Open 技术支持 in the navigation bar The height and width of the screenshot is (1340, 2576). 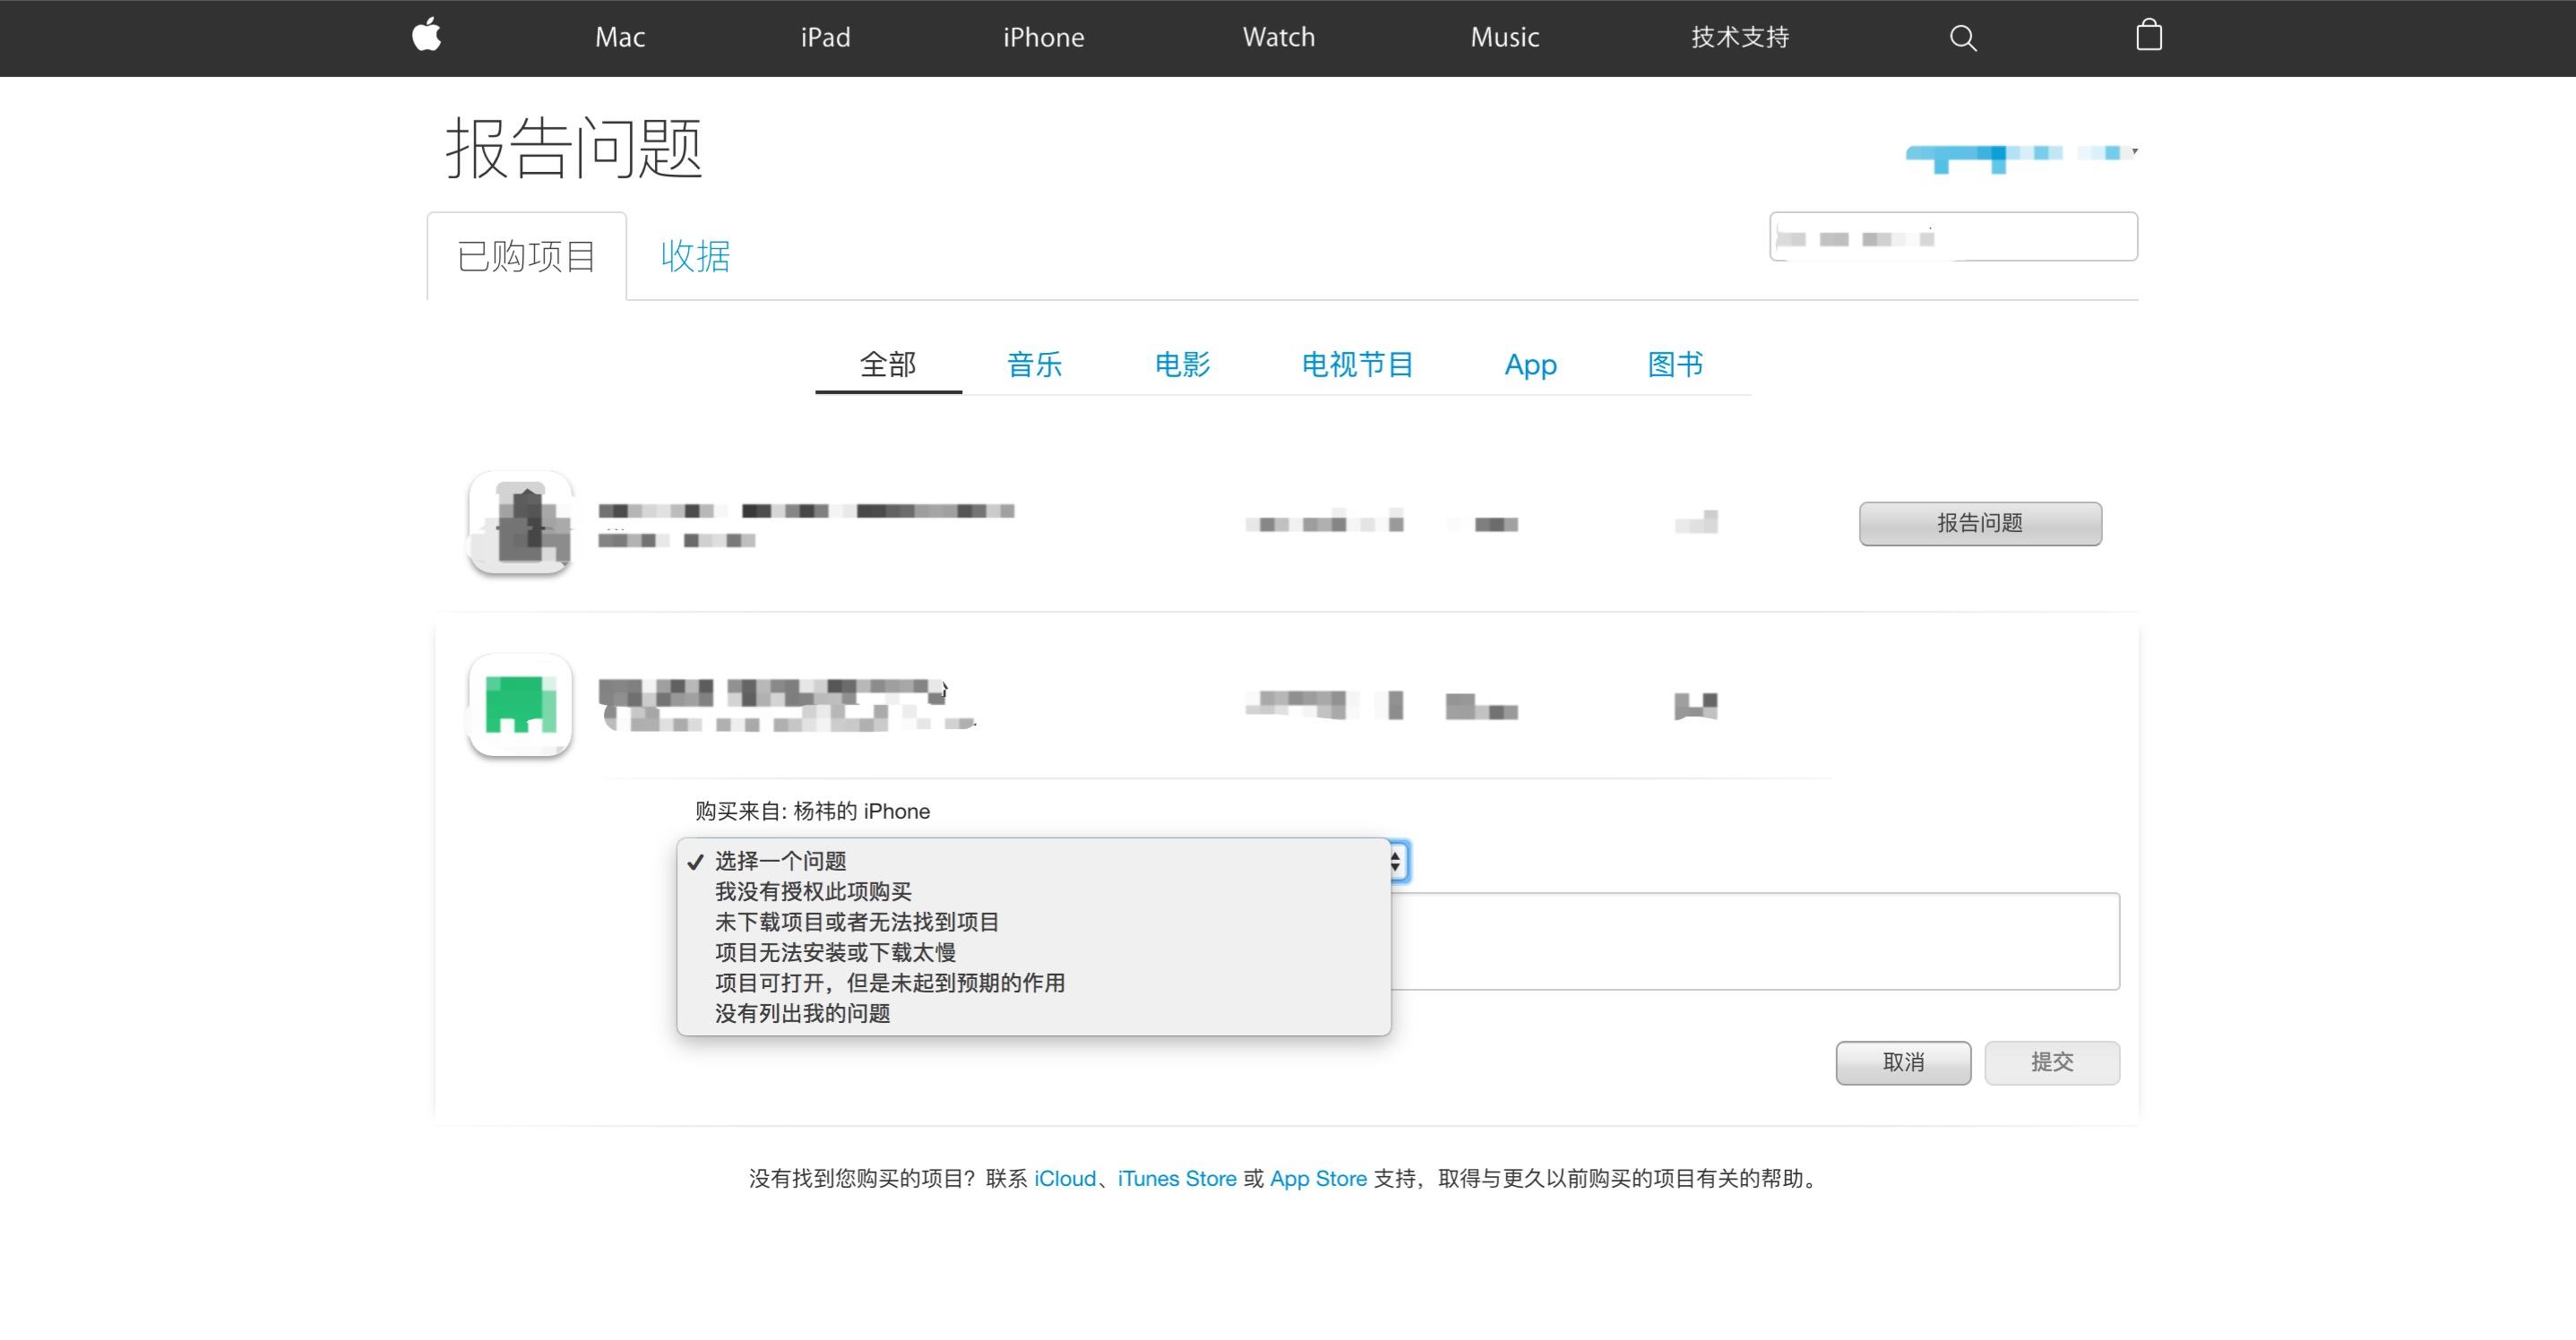[1739, 37]
